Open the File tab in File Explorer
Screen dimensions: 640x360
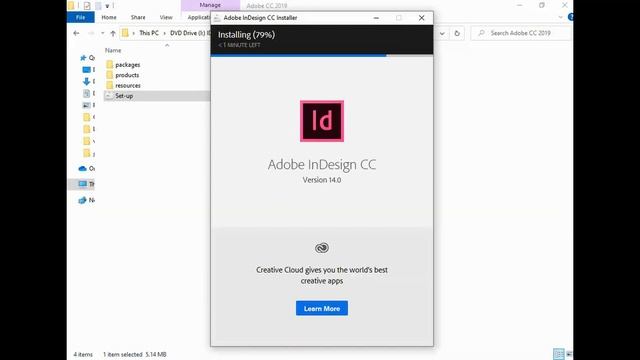pyautogui.click(x=80, y=17)
